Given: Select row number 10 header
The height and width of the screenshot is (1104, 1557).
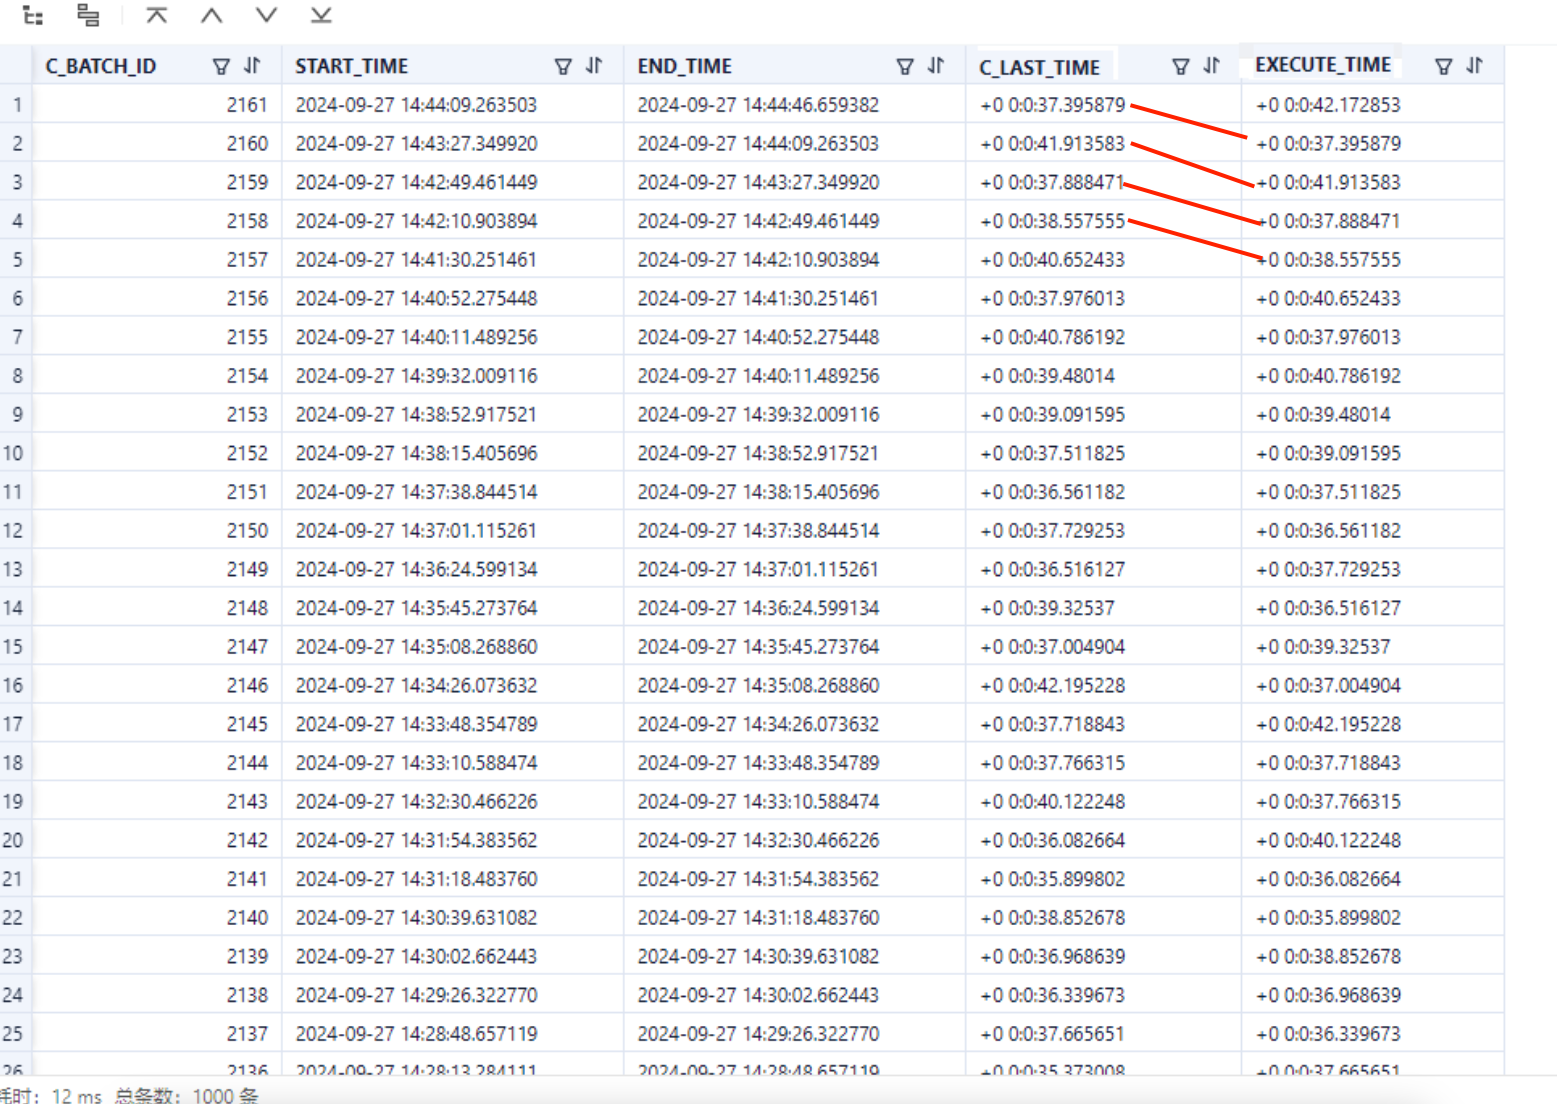Looking at the screenshot, I should (17, 453).
